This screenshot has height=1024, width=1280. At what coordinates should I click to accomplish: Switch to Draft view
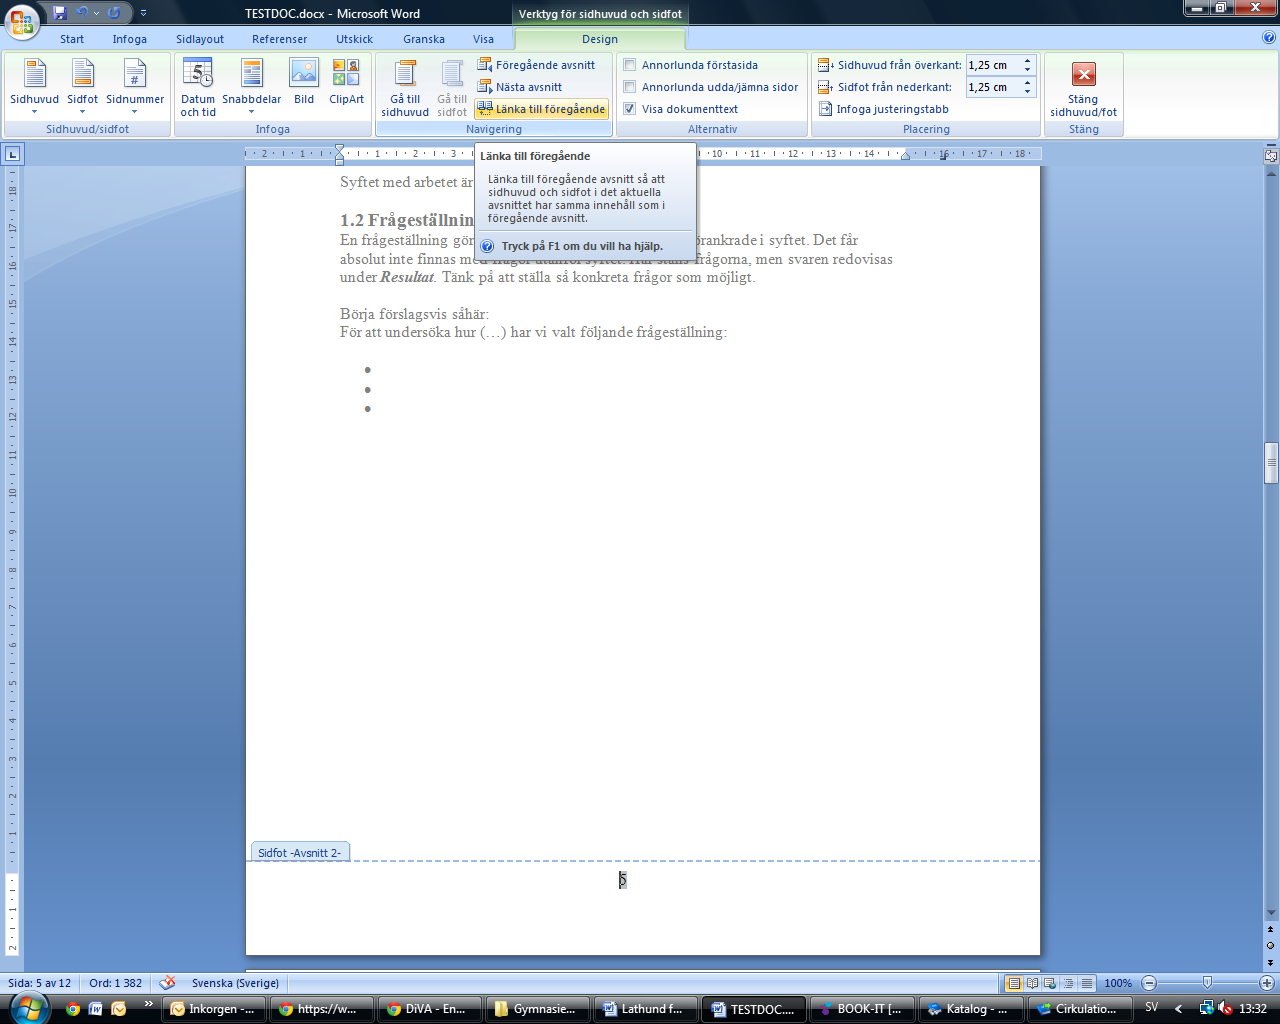(x=1086, y=983)
